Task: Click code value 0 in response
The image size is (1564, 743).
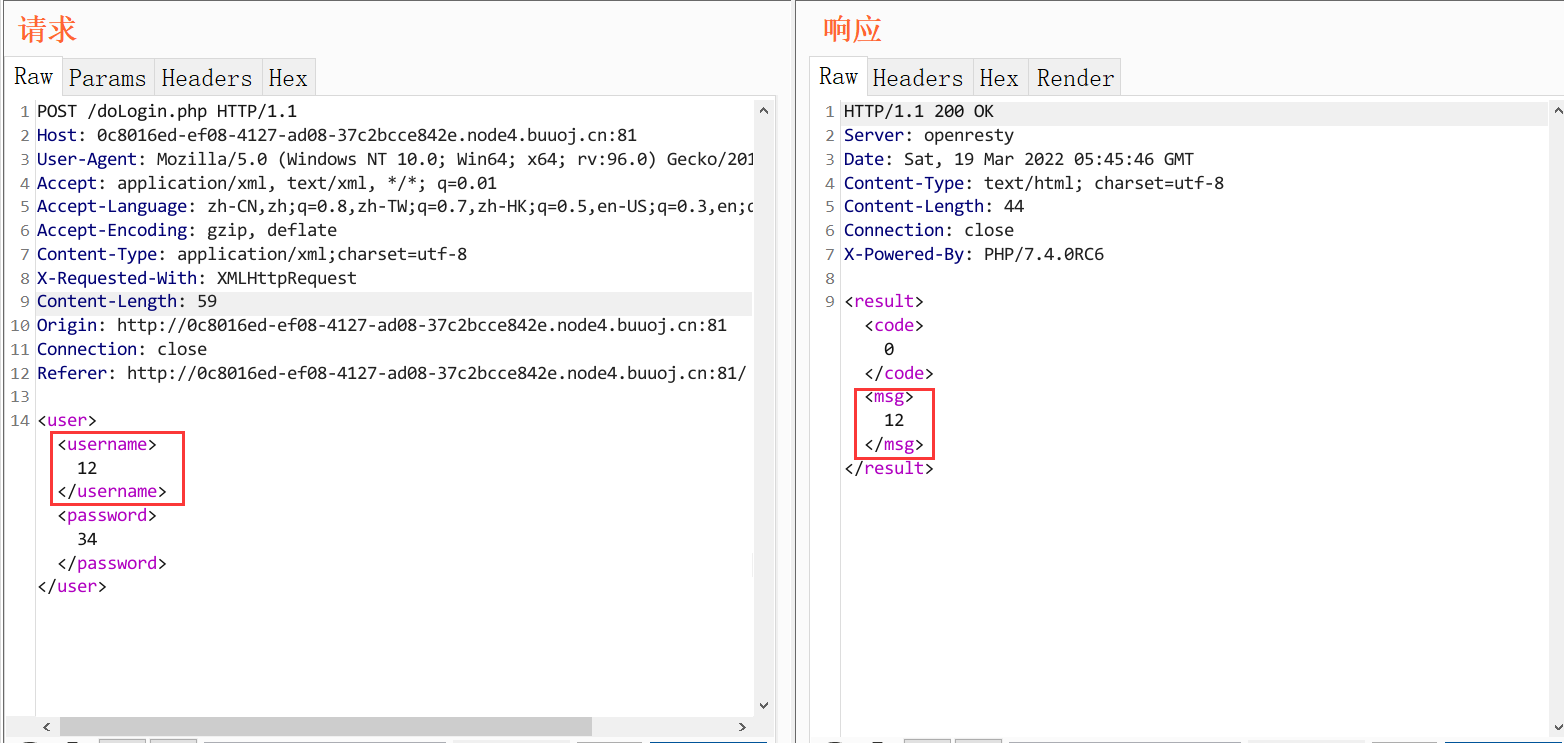Action: (x=889, y=349)
